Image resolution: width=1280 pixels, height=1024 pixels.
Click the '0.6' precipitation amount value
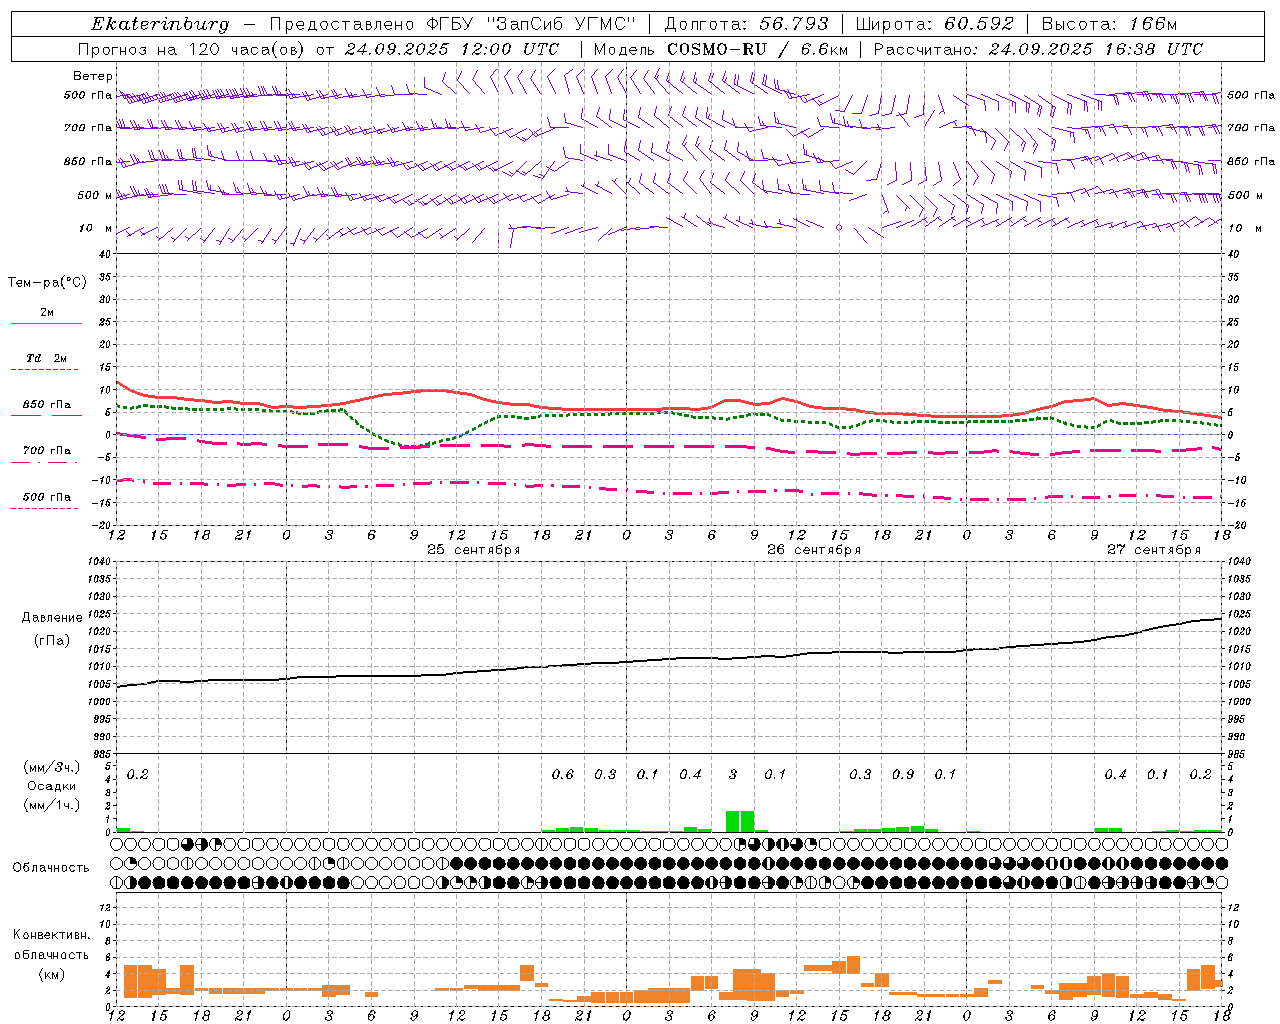tap(563, 775)
